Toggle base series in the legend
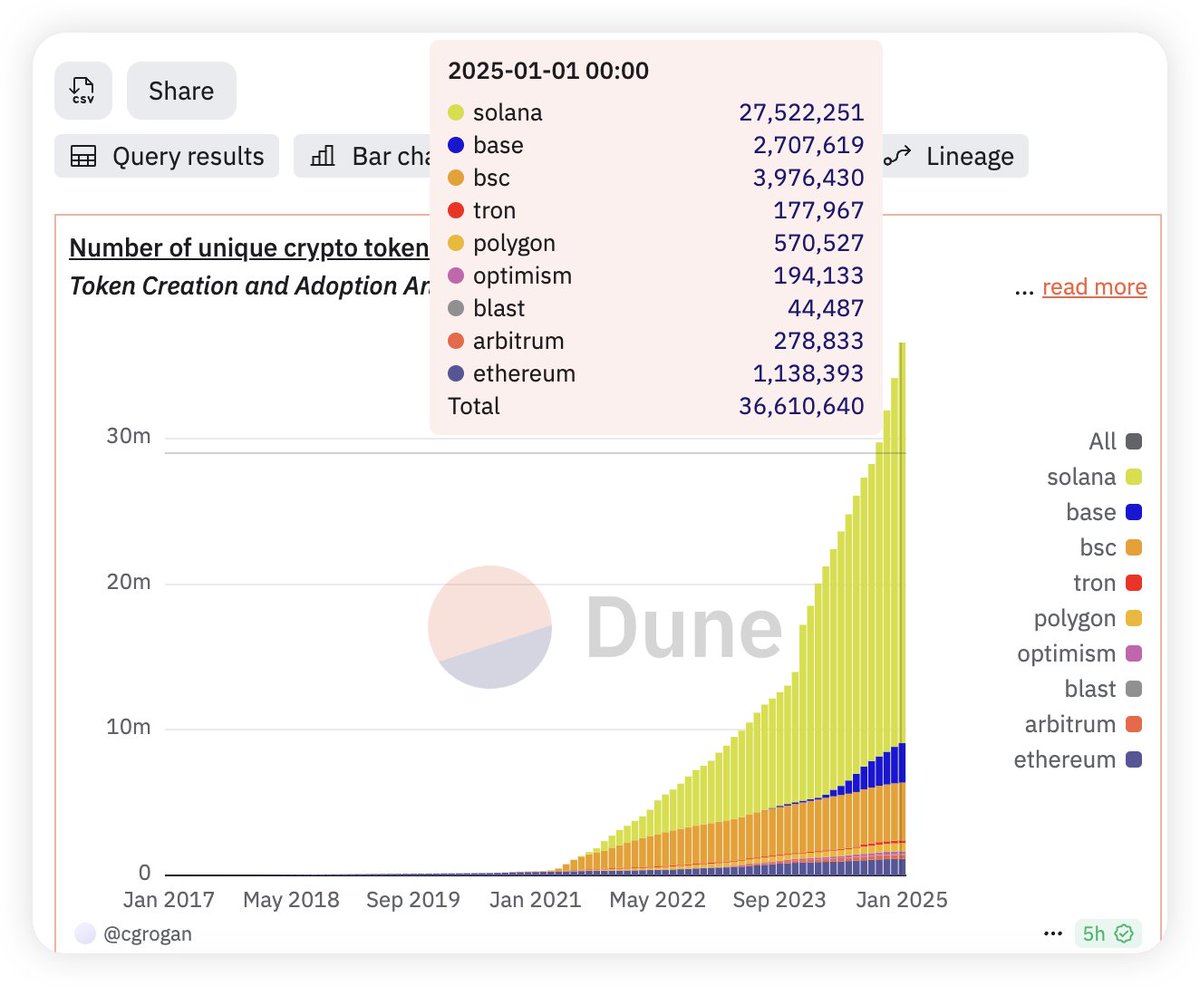Image resolution: width=1200 pixels, height=986 pixels. (x=1104, y=512)
